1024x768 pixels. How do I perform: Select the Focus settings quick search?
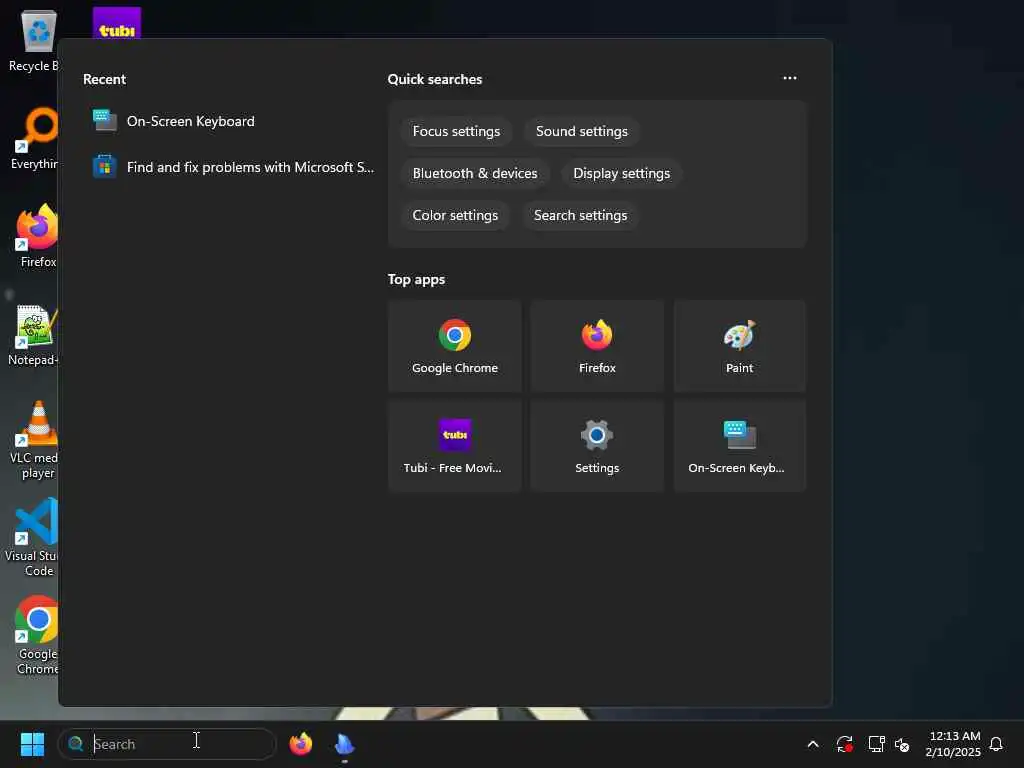click(456, 131)
